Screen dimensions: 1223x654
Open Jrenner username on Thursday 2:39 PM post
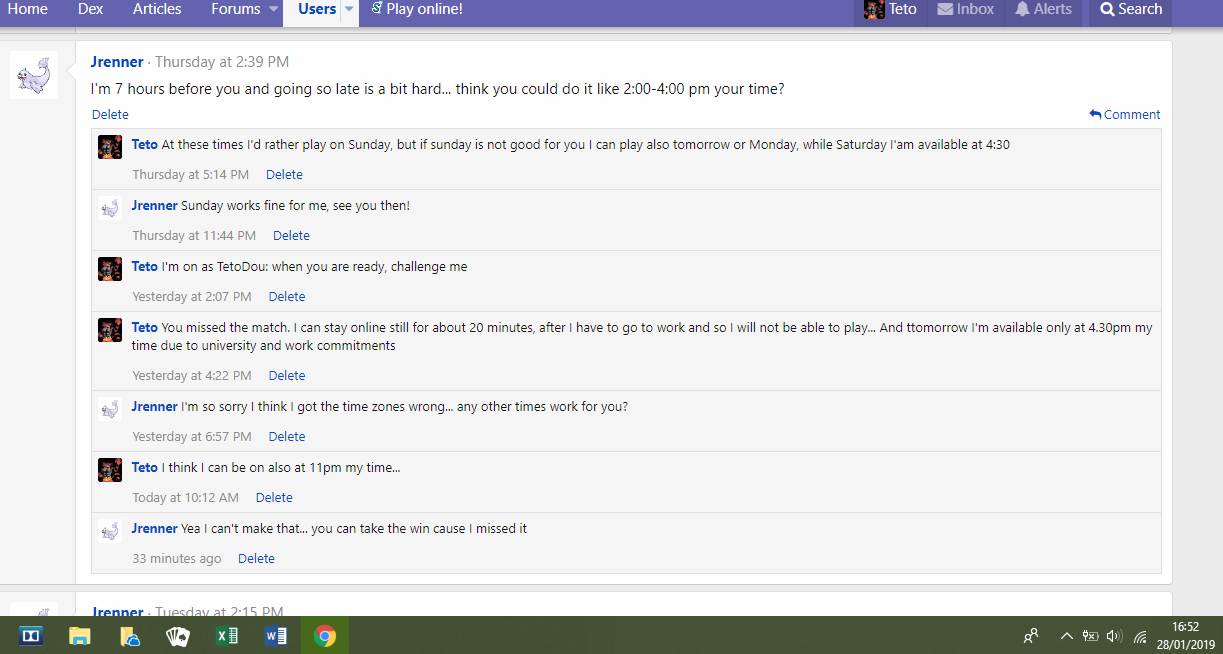click(x=117, y=62)
